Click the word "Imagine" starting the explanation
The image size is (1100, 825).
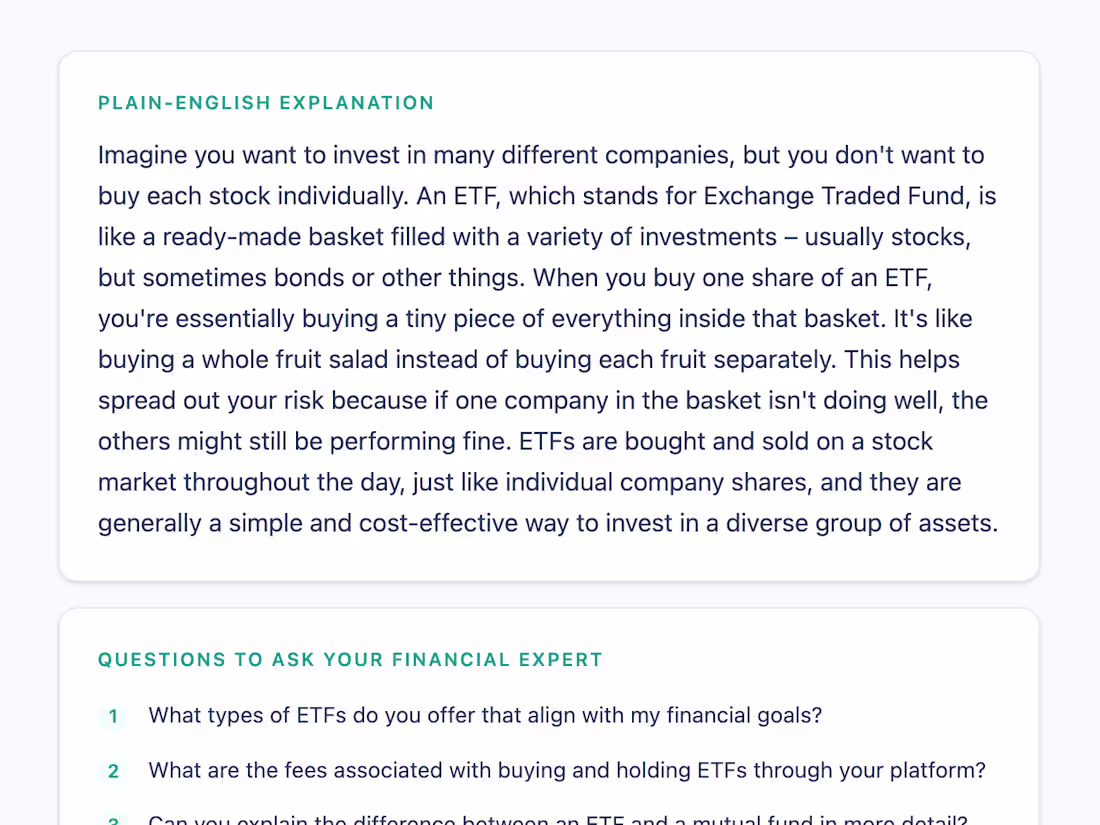coord(142,156)
